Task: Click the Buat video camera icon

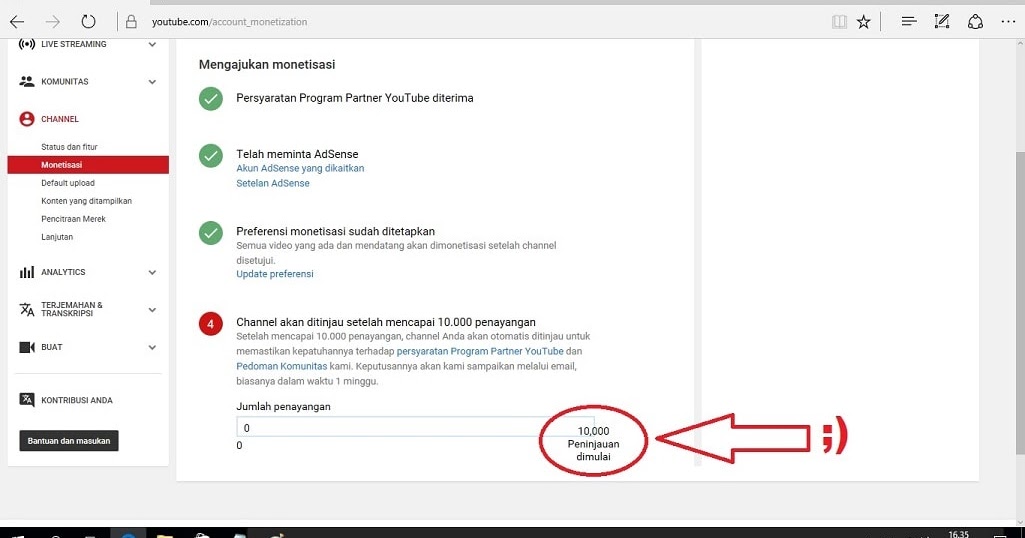Action: point(27,347)
